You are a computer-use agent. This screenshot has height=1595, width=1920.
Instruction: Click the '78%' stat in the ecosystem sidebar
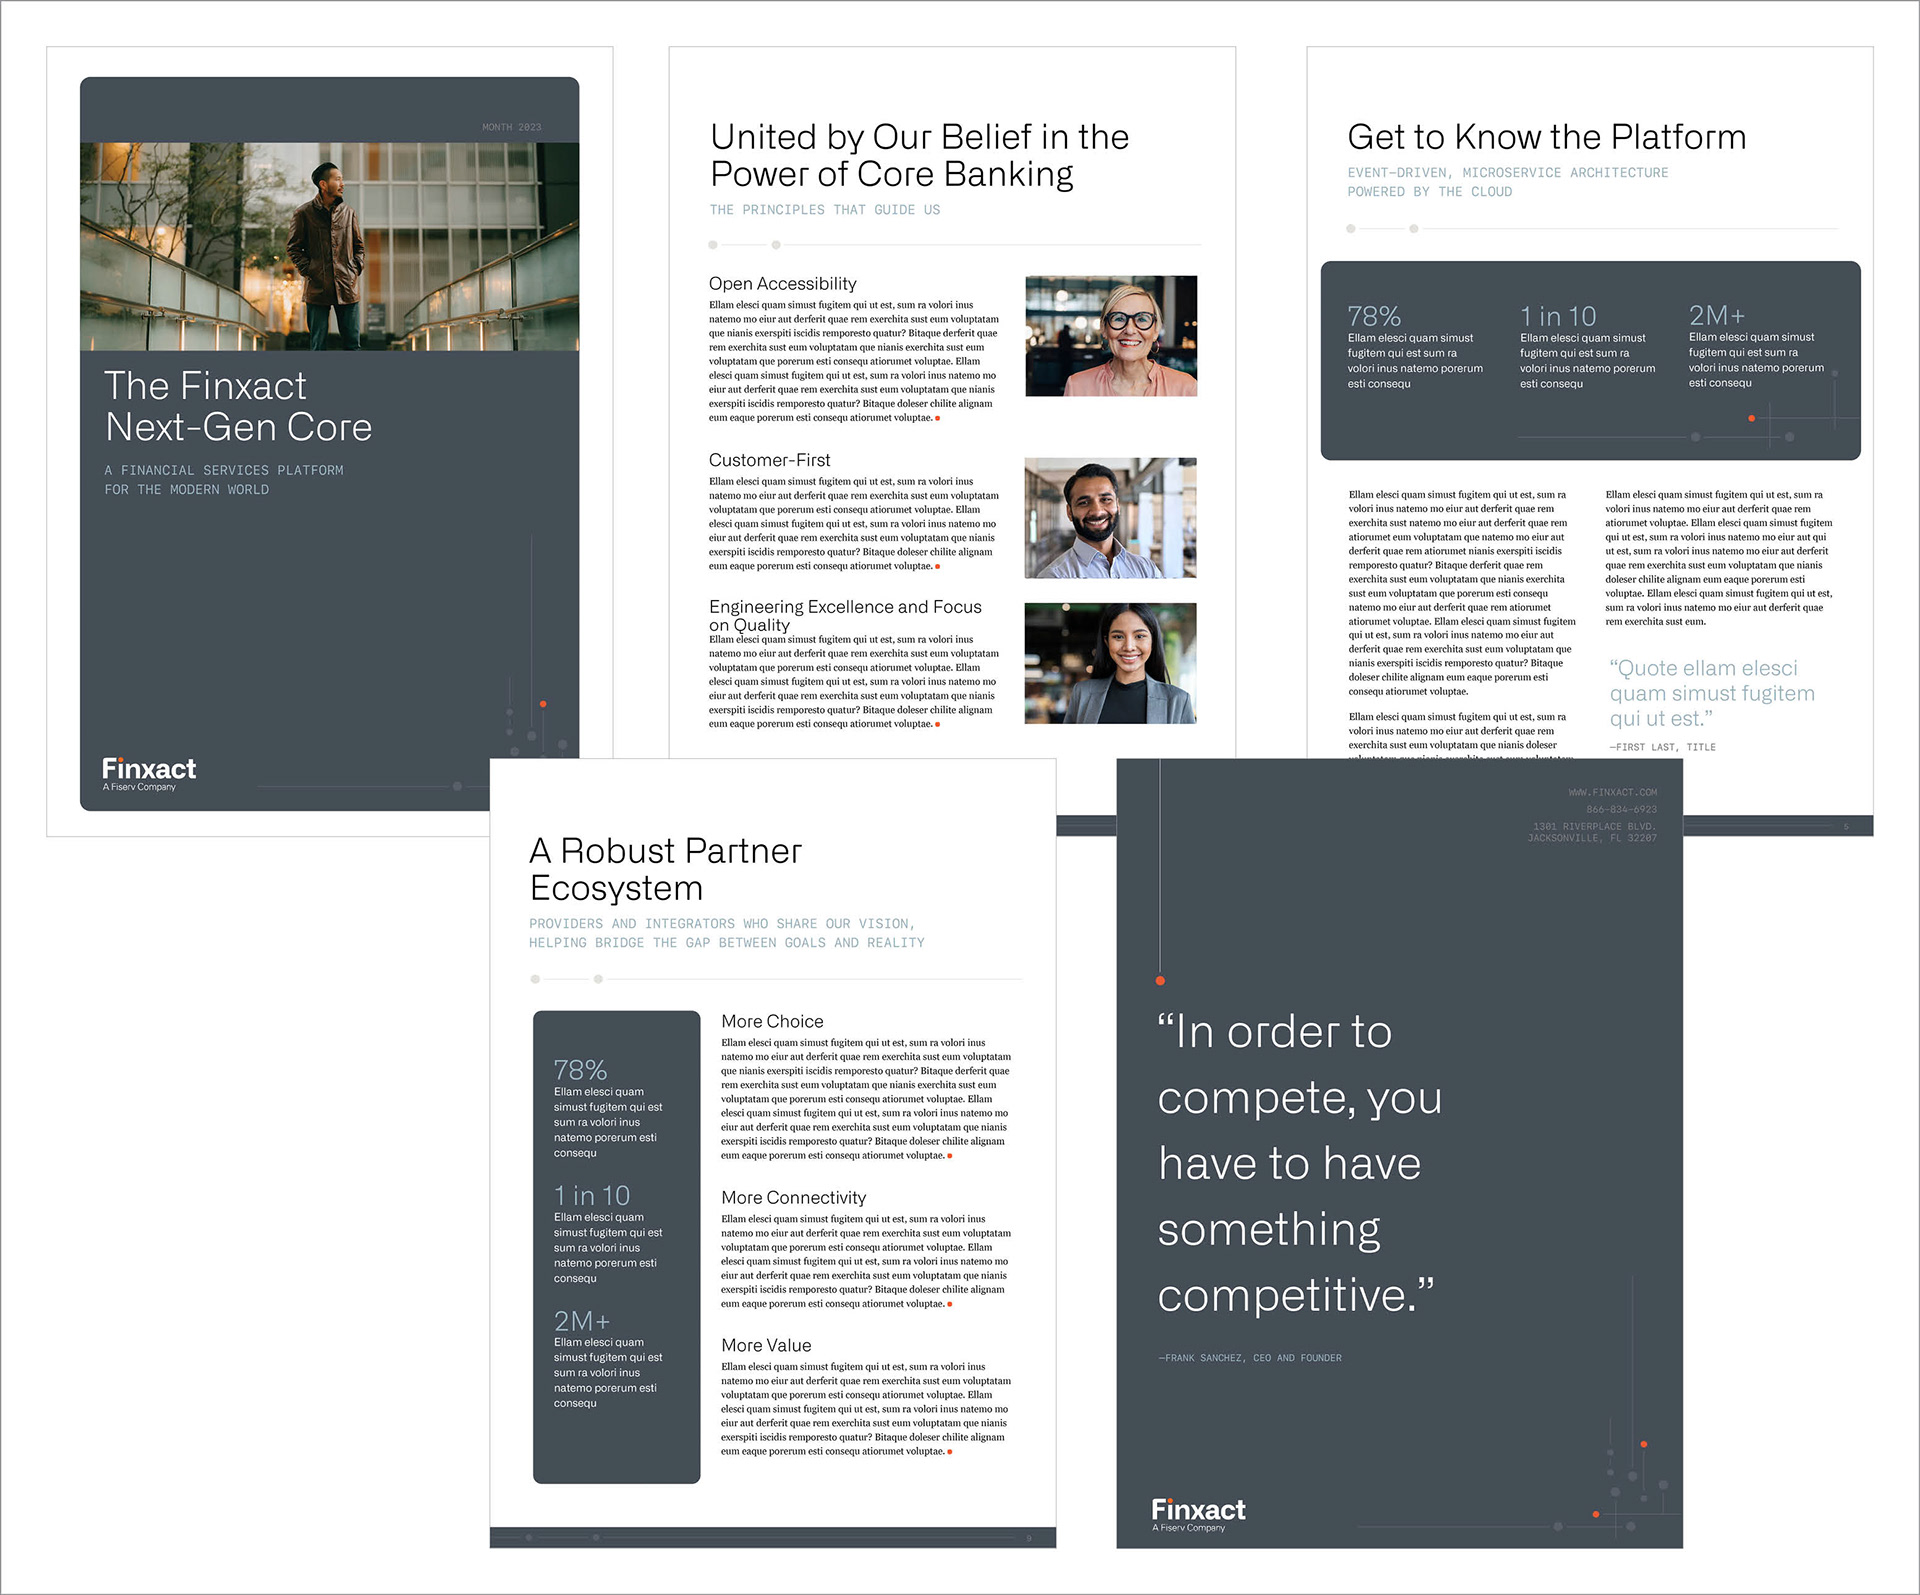coord(581,1070)
